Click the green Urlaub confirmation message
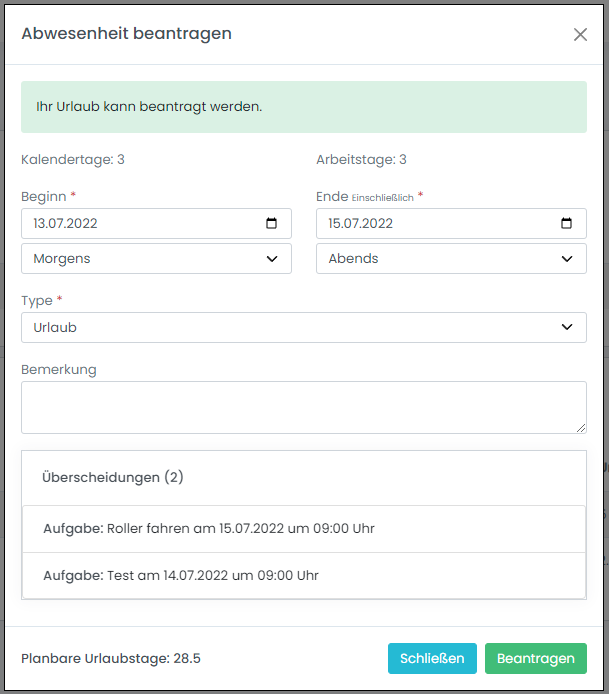 tap(303, 107)
